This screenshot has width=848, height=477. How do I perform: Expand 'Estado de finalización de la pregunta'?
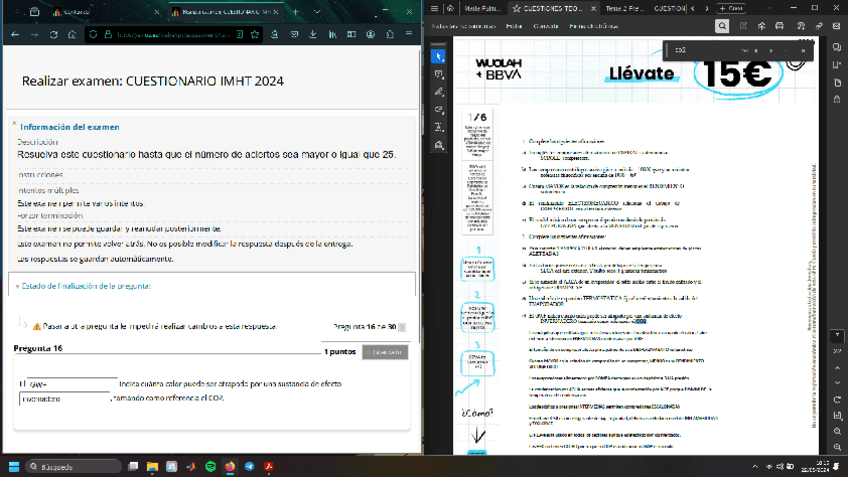[84, 286]
